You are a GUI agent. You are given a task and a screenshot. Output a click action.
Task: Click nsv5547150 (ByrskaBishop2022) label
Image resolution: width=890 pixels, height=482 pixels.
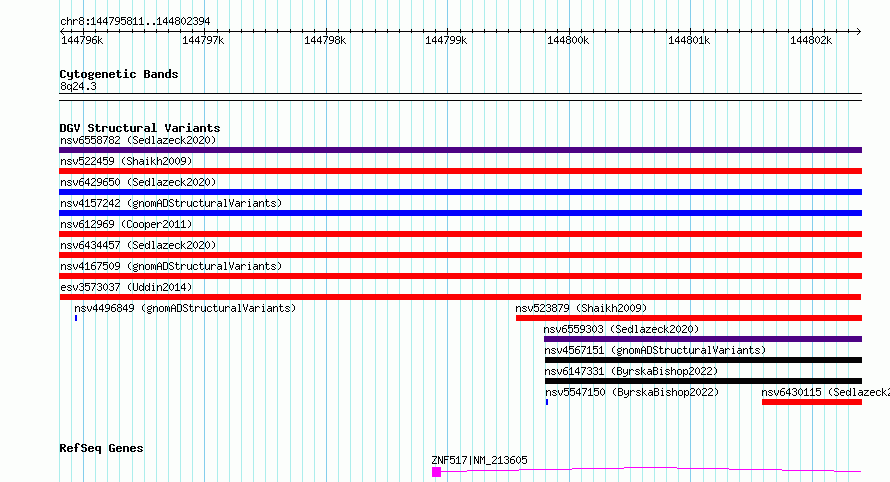point(632,392)
